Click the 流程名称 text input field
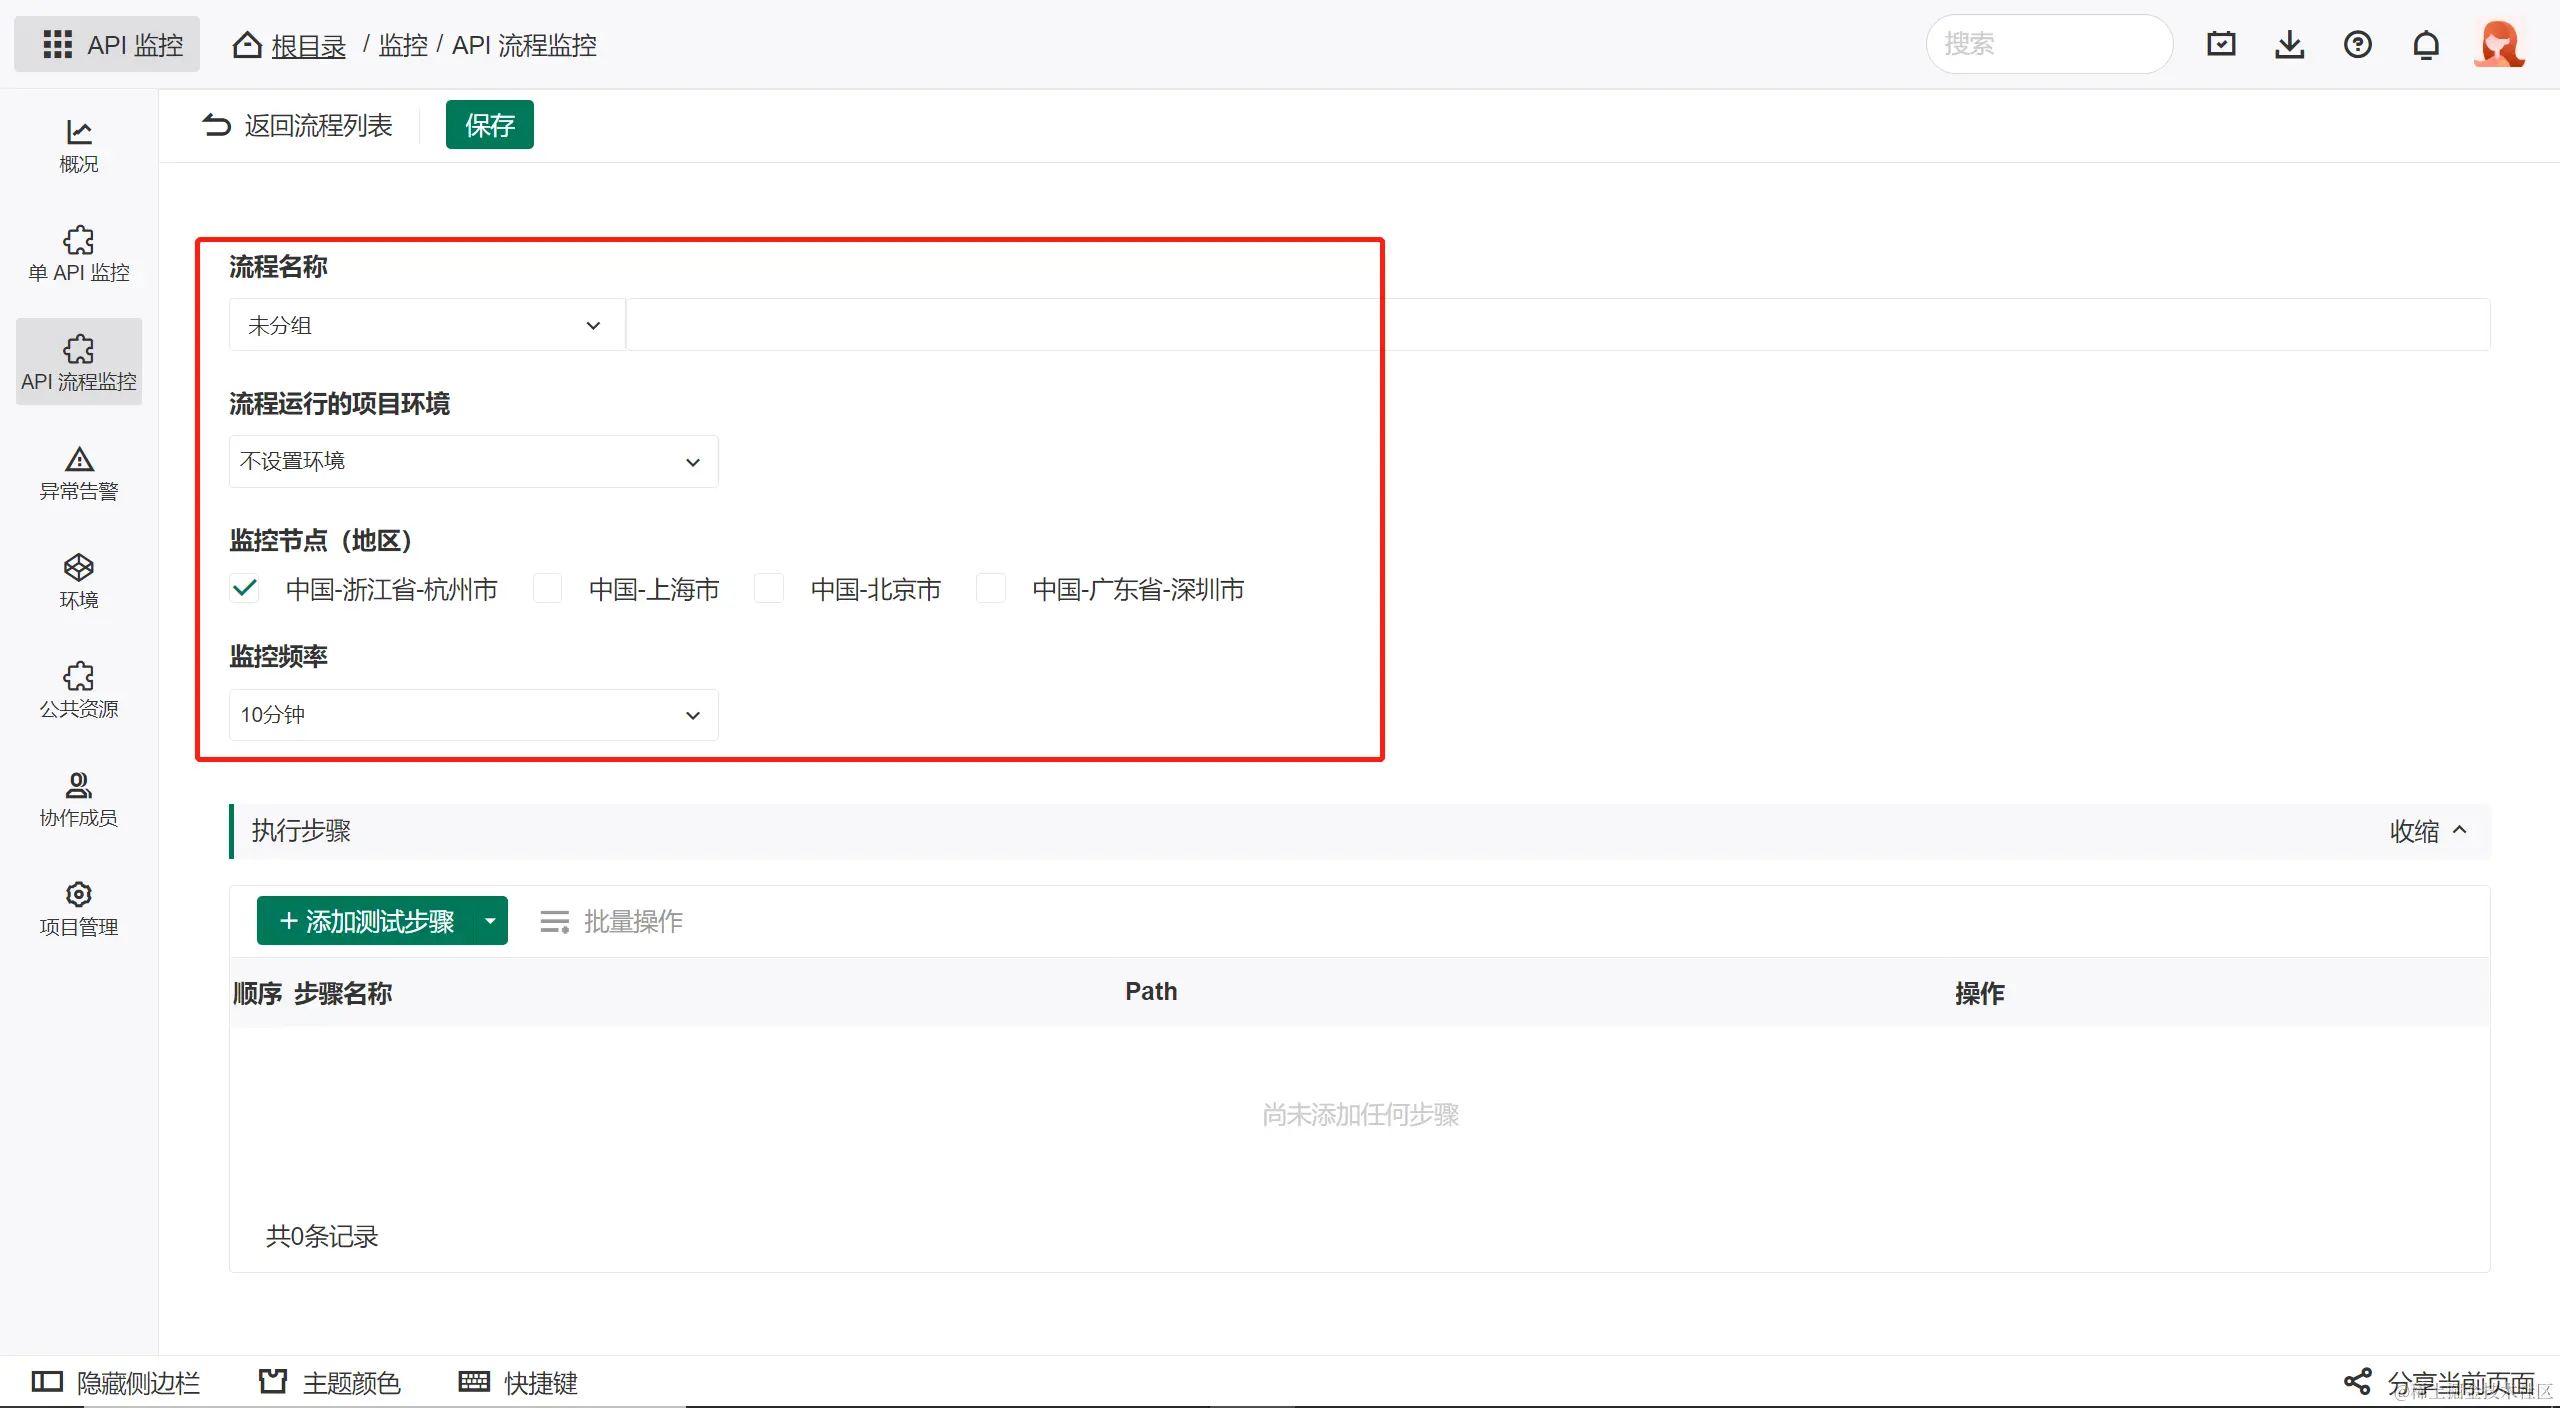Screen dimensions: 2560x1408 (x=1556, y=325)
